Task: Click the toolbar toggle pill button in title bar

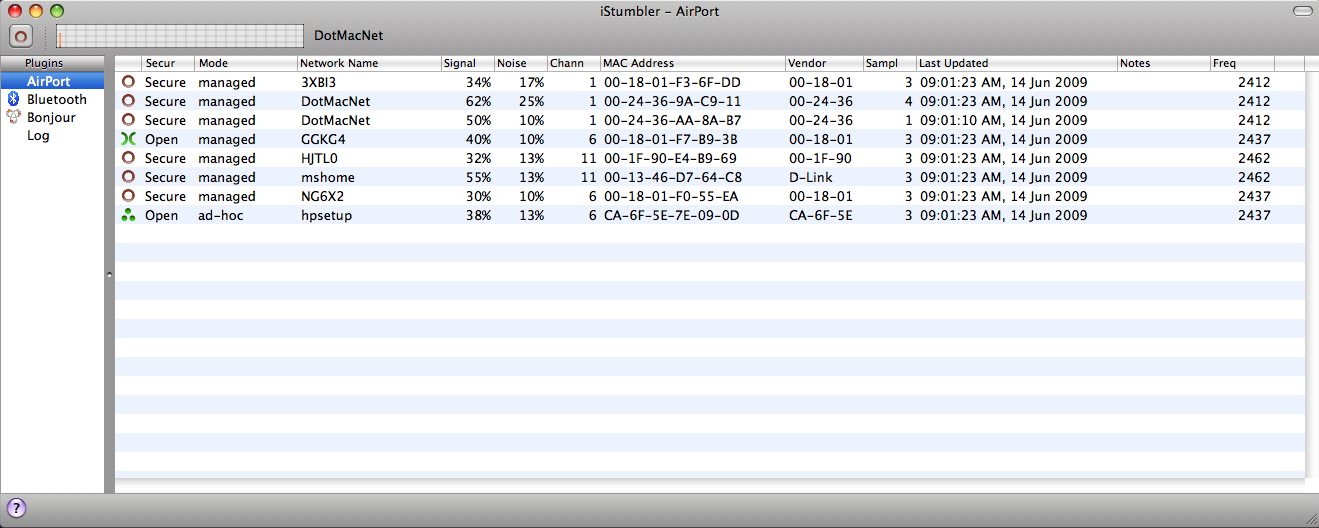Action: [x=1302, y=11]
